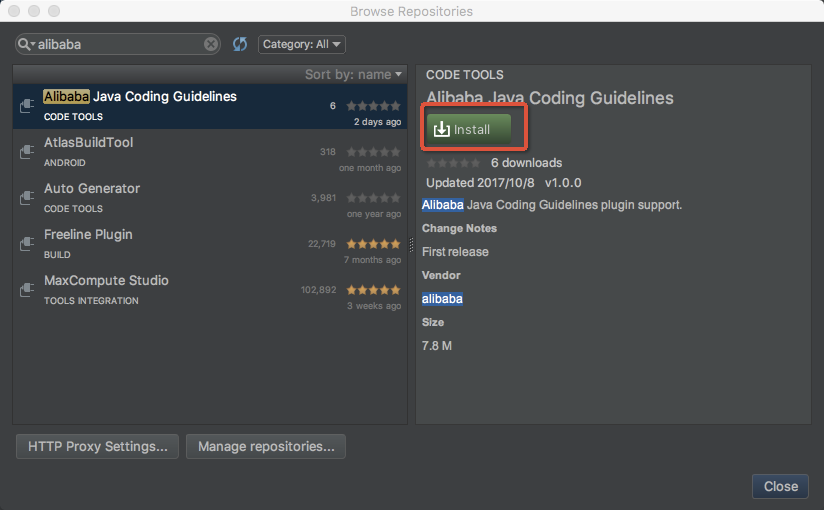Click the Auto Generator plugin icon
The width and height of the screenshot is (824, 510).
click(28, 198)
